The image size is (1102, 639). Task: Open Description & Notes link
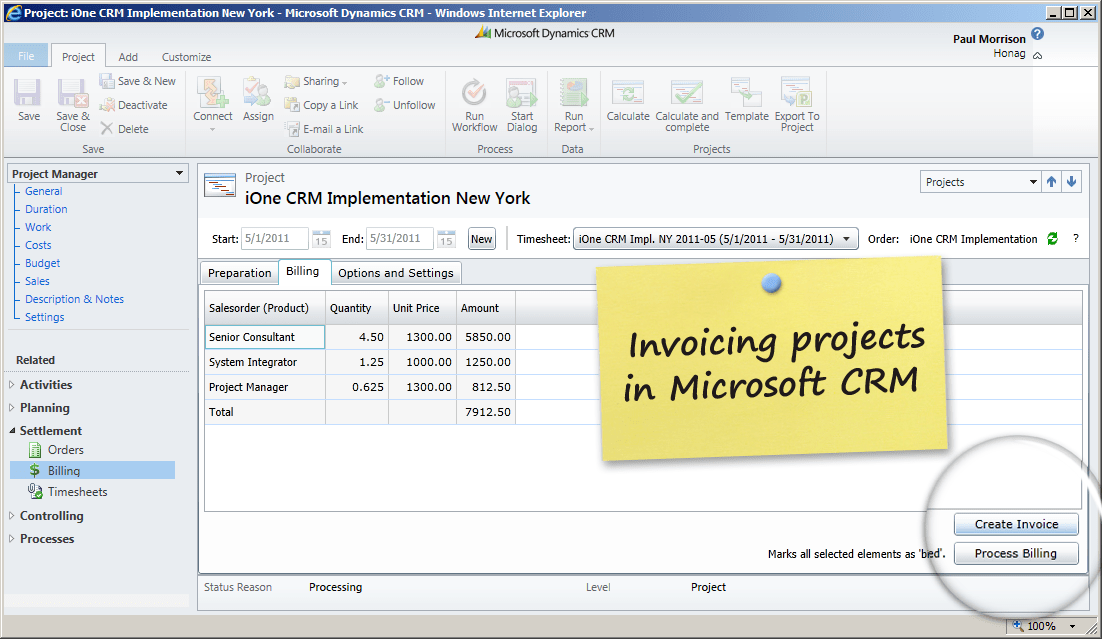(x=74, y=299)
